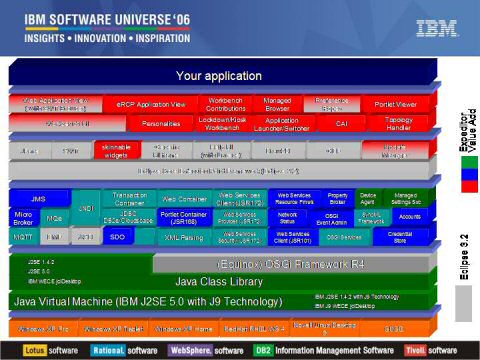Select the eRCP Application View block
Viewport: 480px width, 360px height.
click(151, 104)
